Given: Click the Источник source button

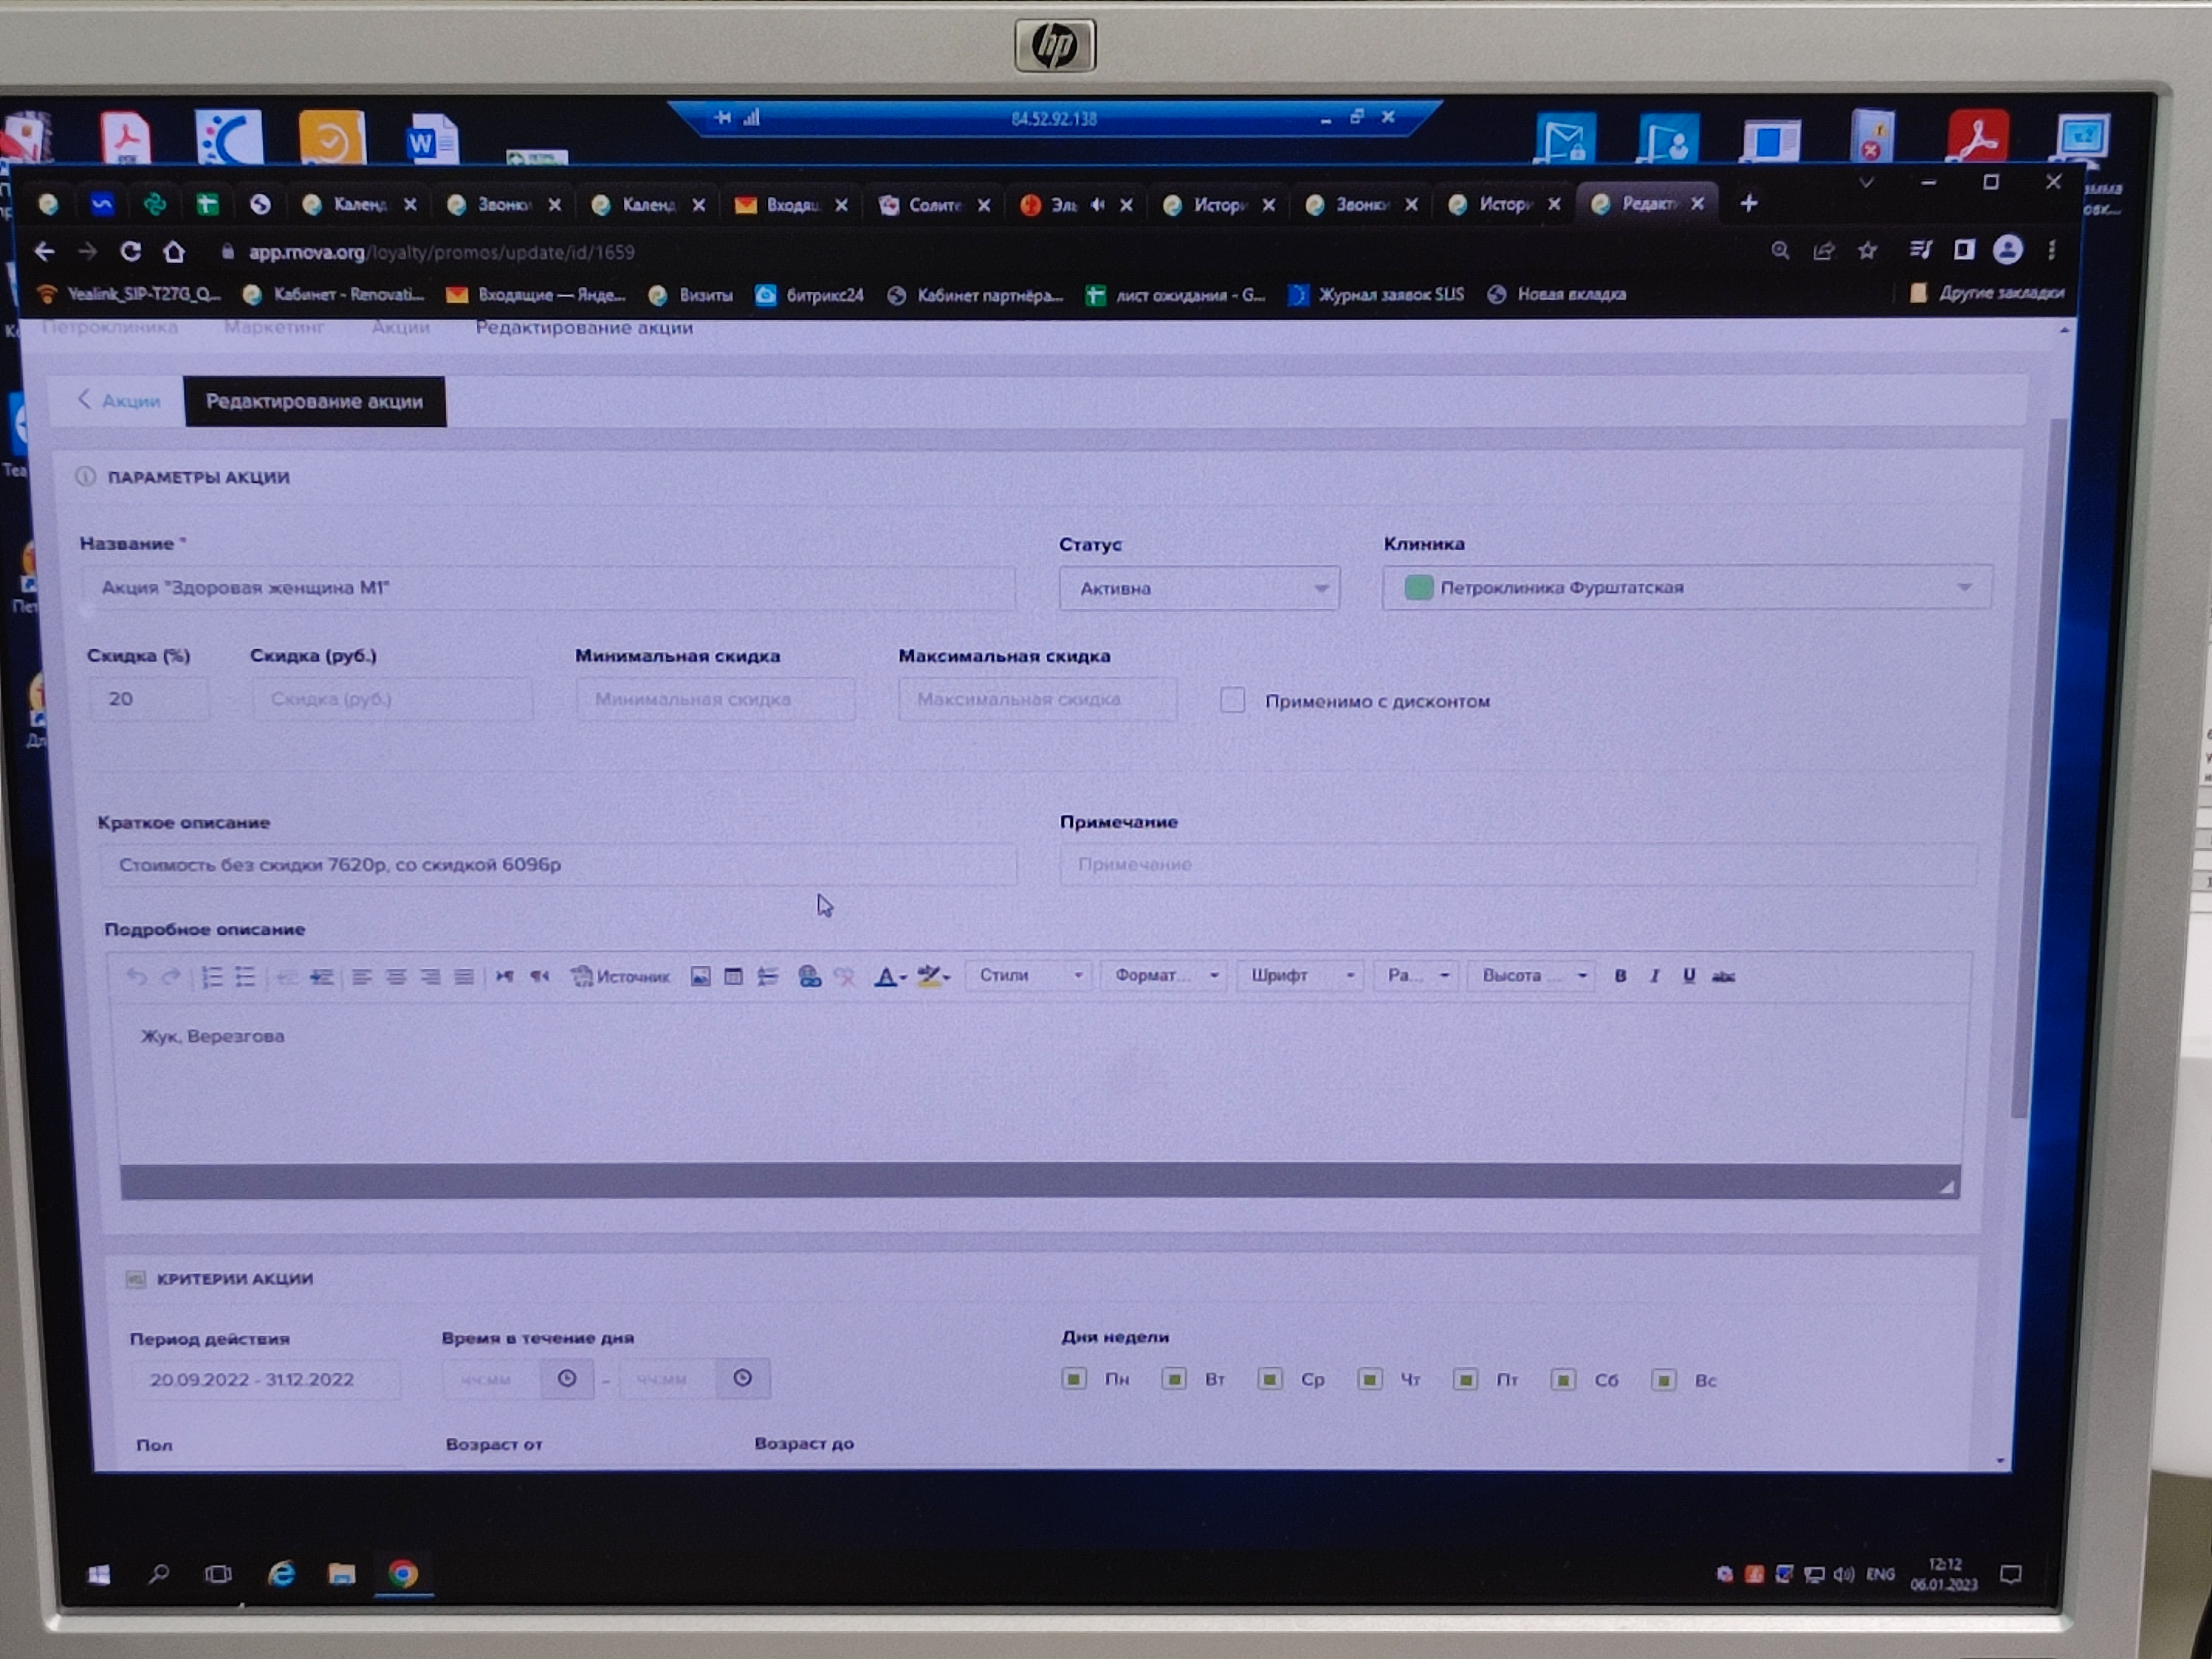Looking at the screenshot, I should point(621,976).
